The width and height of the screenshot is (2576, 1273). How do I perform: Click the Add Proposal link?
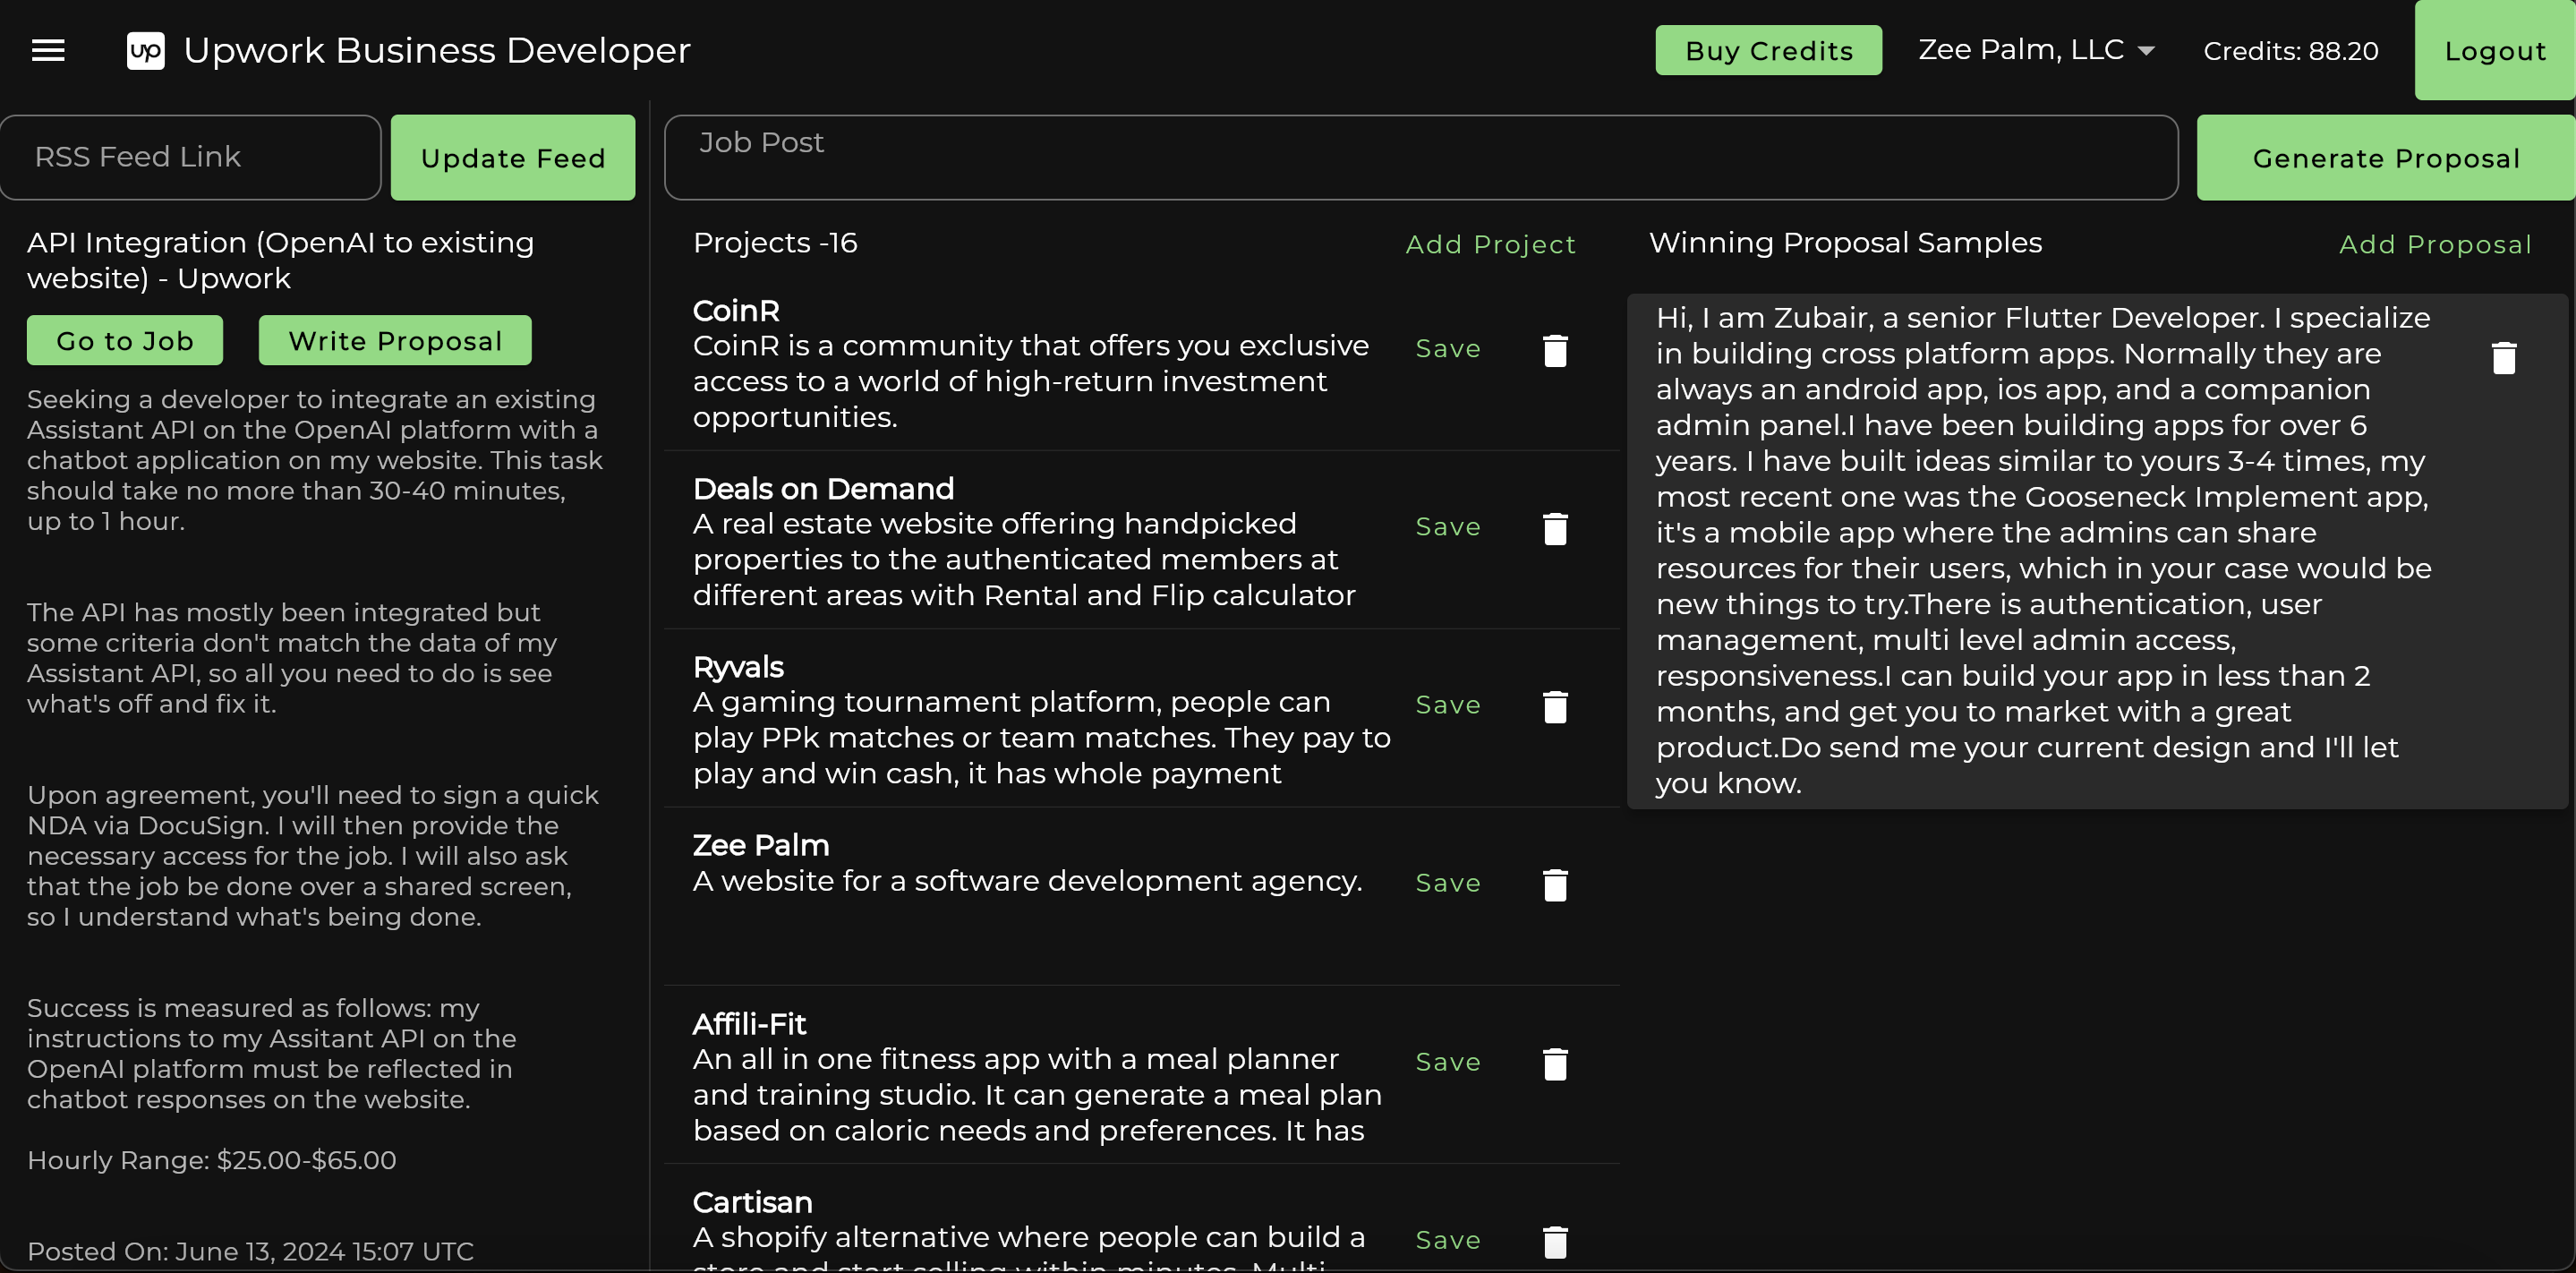(2435, 244)
